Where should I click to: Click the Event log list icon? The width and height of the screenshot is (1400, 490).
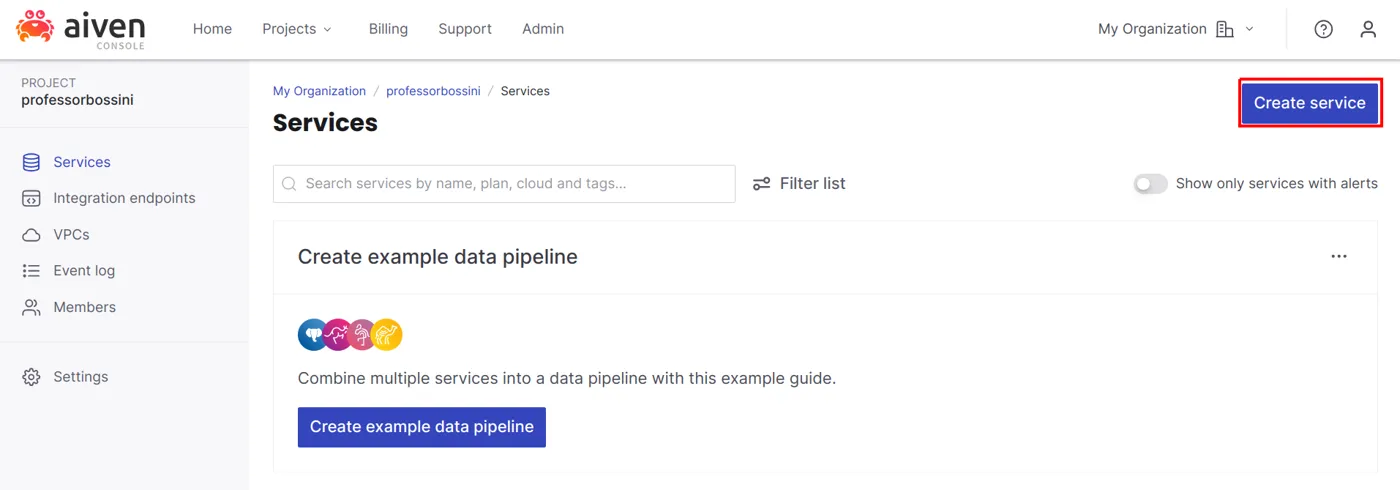pos(31,271)
